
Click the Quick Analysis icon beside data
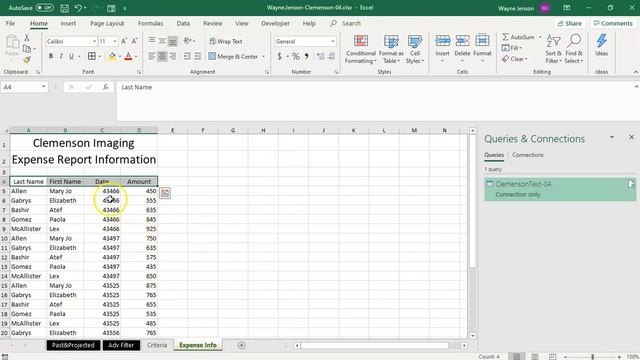pos(164,193)
